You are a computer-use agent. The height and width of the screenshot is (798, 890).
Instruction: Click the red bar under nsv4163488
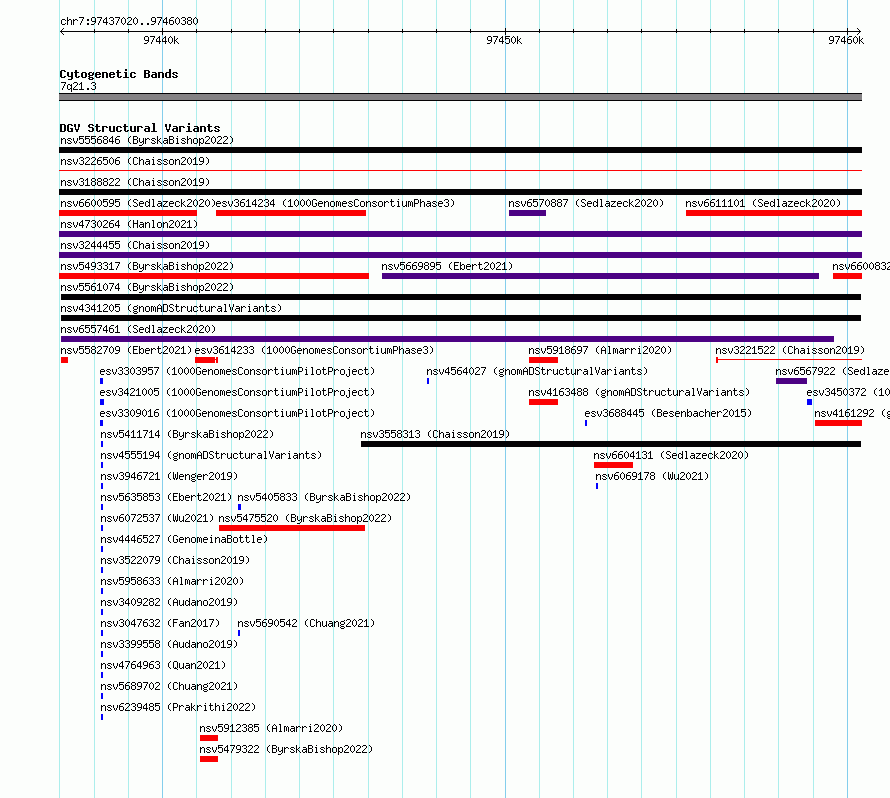[x=543, y=402]
